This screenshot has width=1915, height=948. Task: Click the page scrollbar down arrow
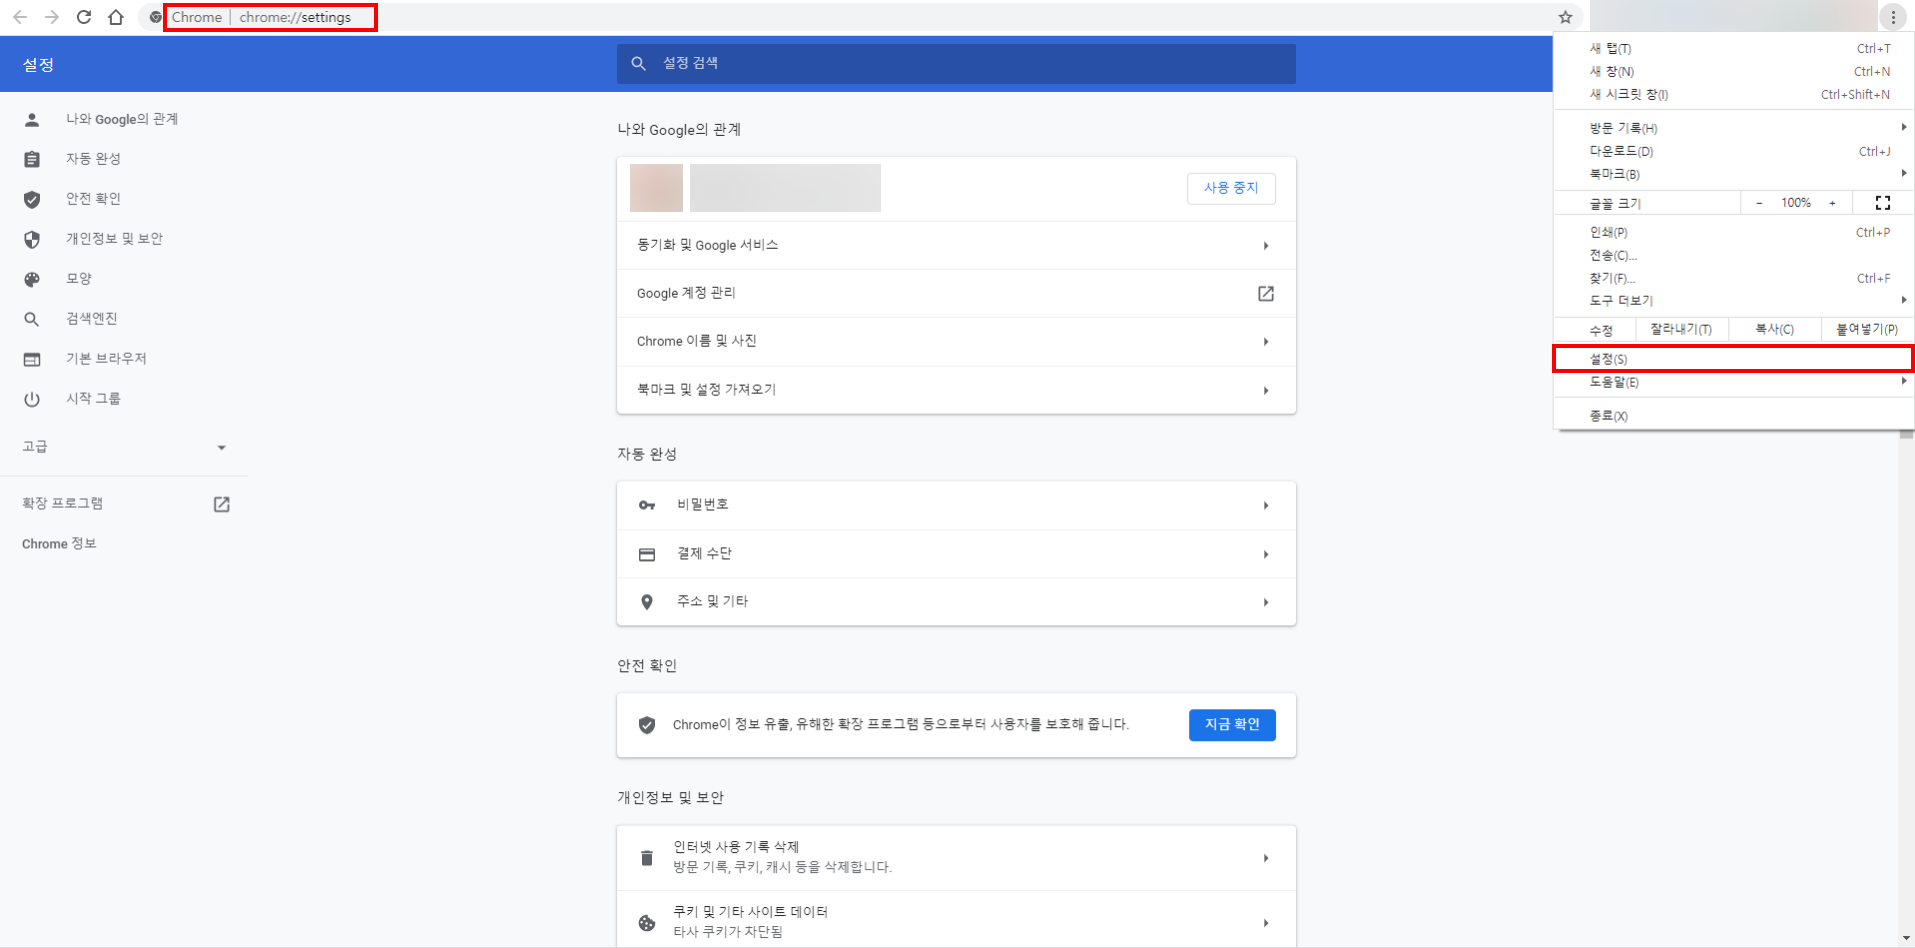(1906, 939)
